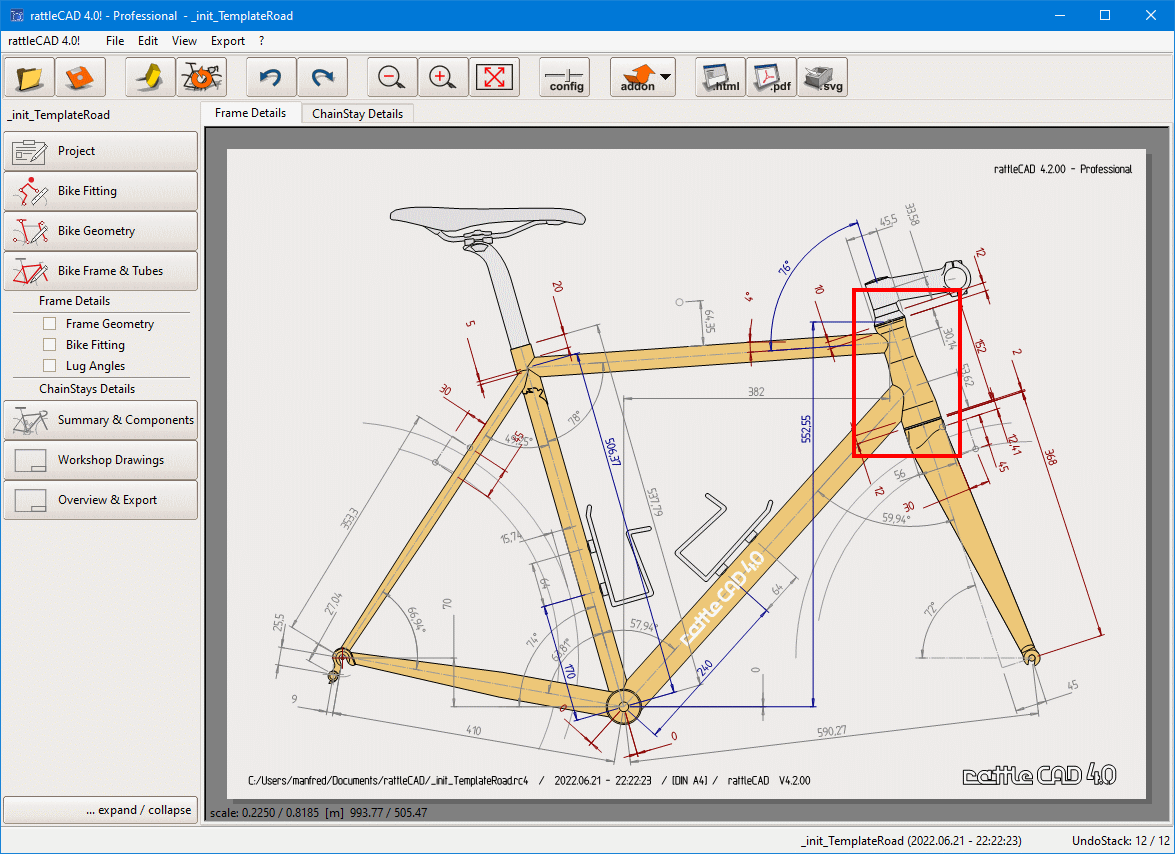Click the rattleCAD 4.2.00 - Professional label
The image size is (1175, 854).
coord(1063,169)
